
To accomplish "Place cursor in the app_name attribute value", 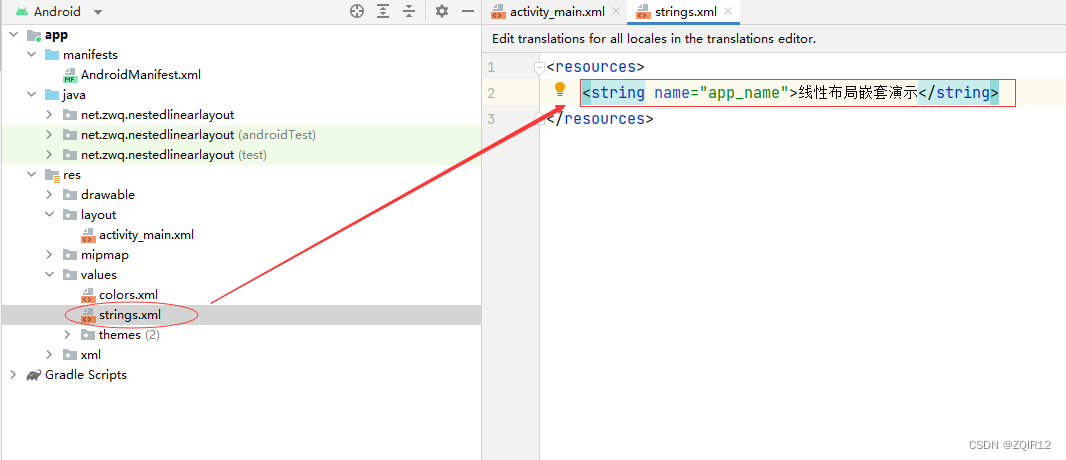I will point(743,92).
